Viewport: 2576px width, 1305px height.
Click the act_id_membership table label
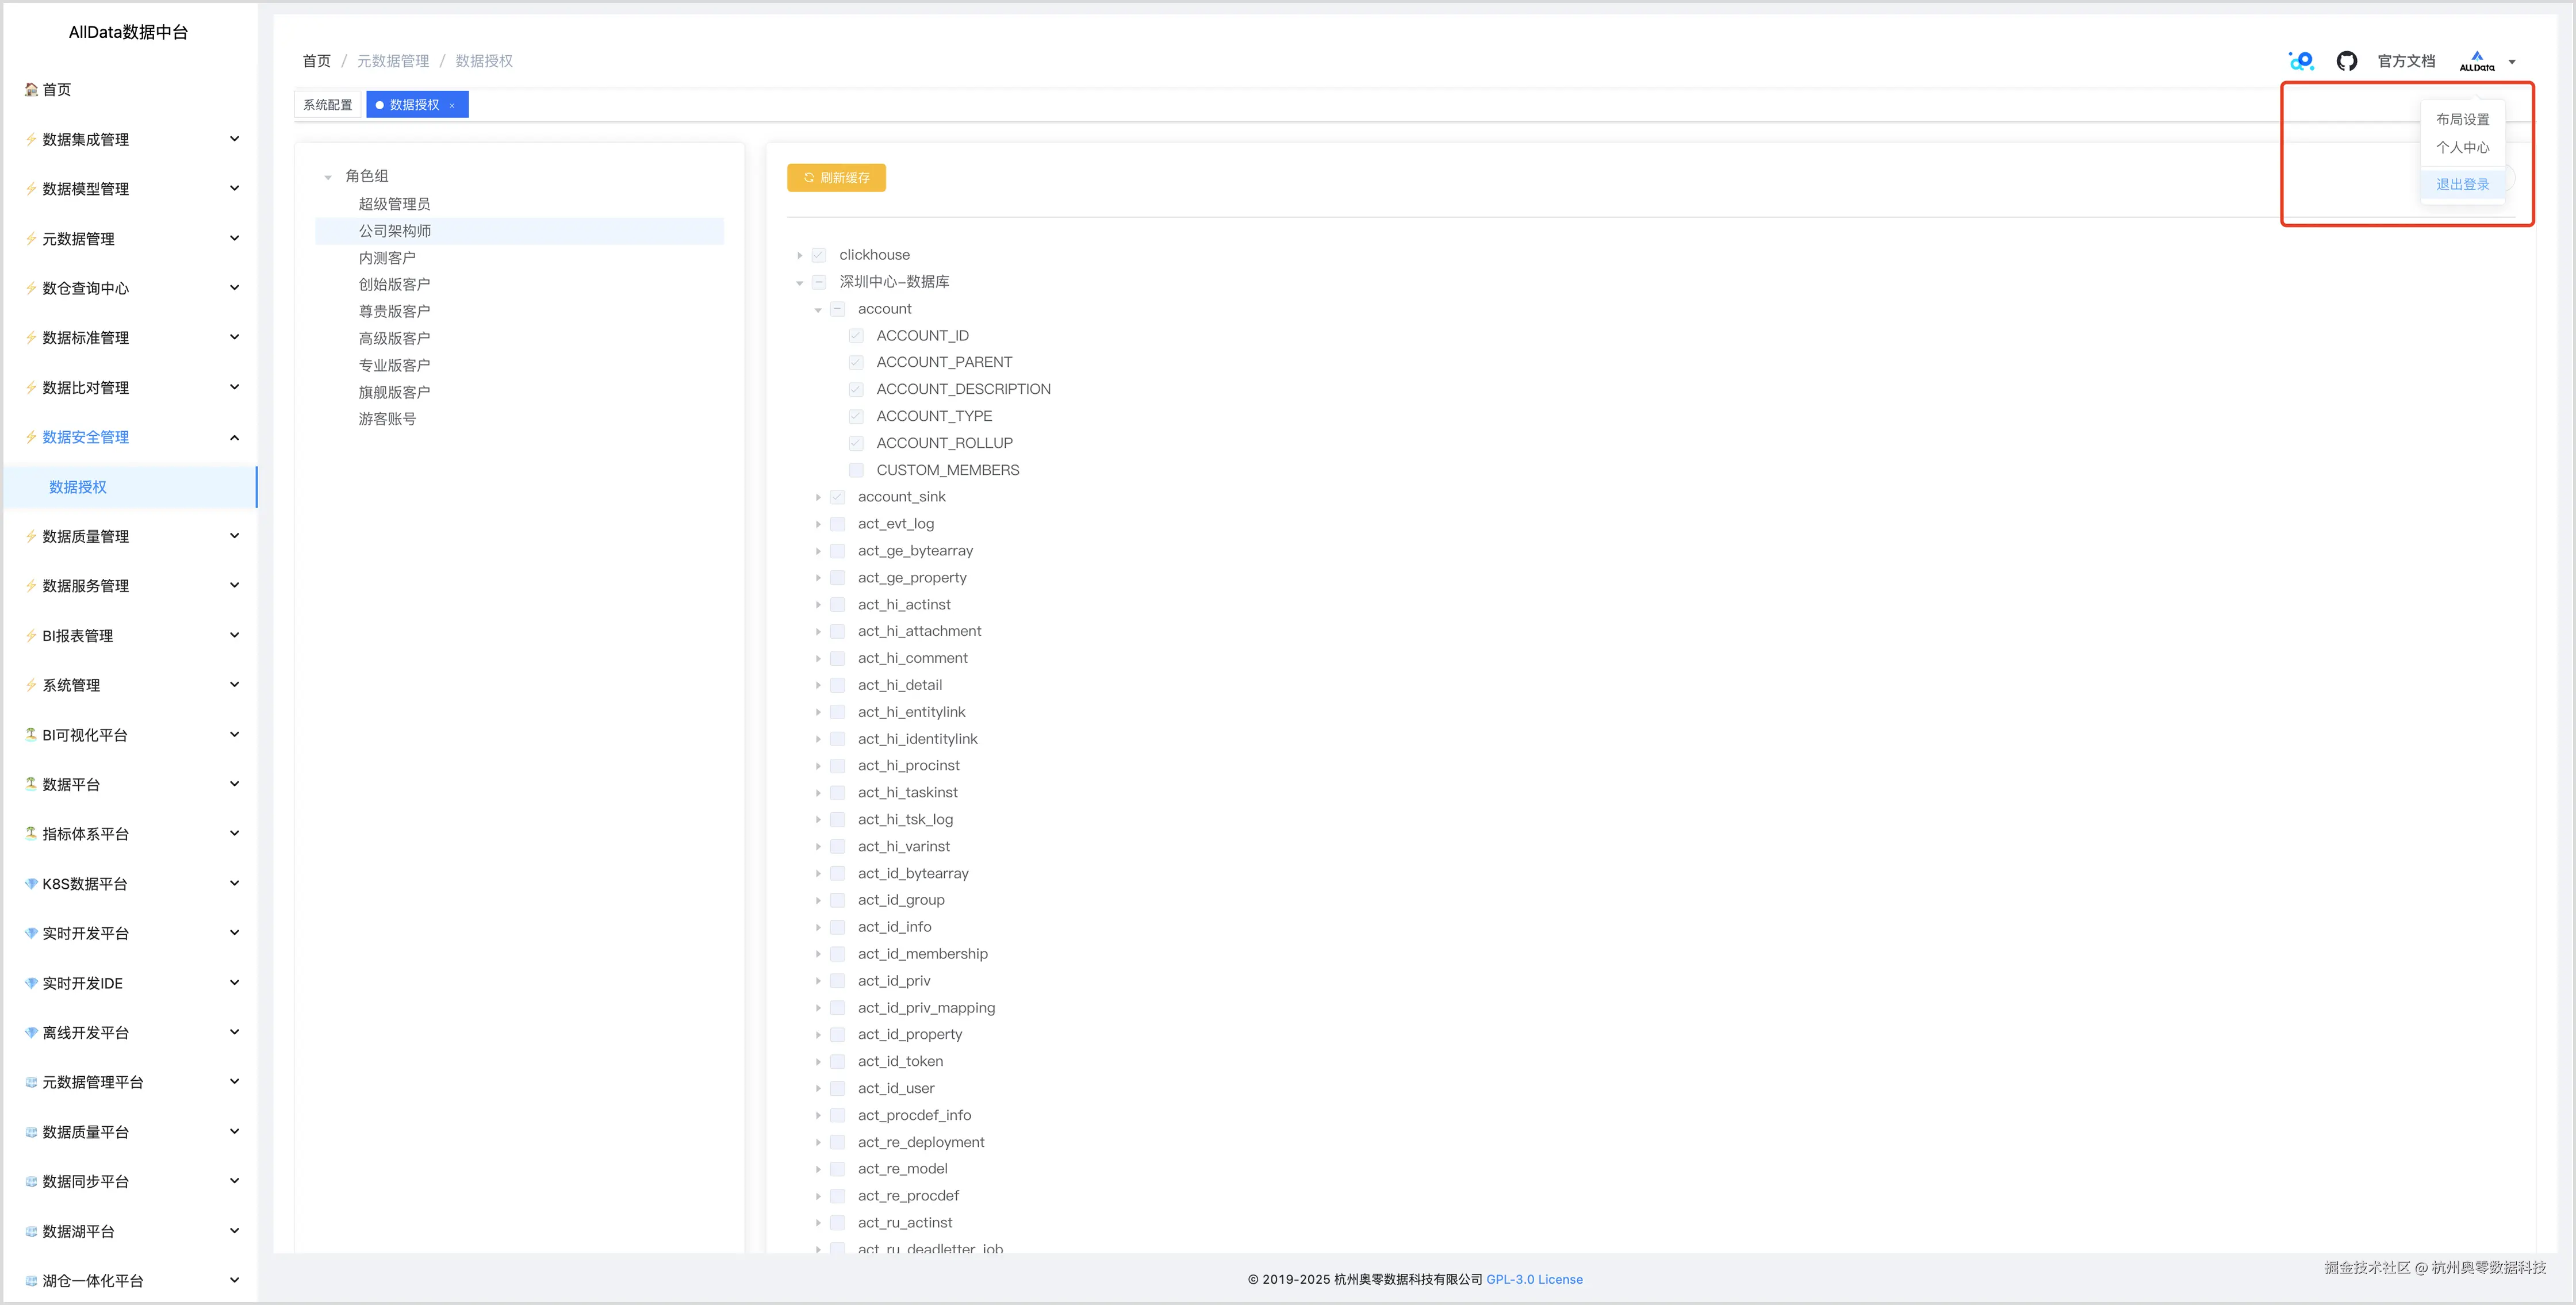point(922,954)
